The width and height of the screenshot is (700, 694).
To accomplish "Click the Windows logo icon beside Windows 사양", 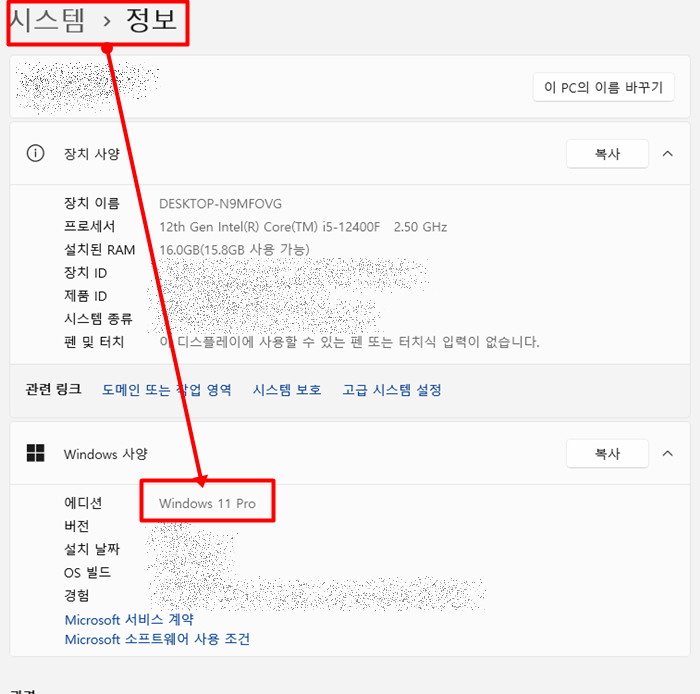I will 35,453.
